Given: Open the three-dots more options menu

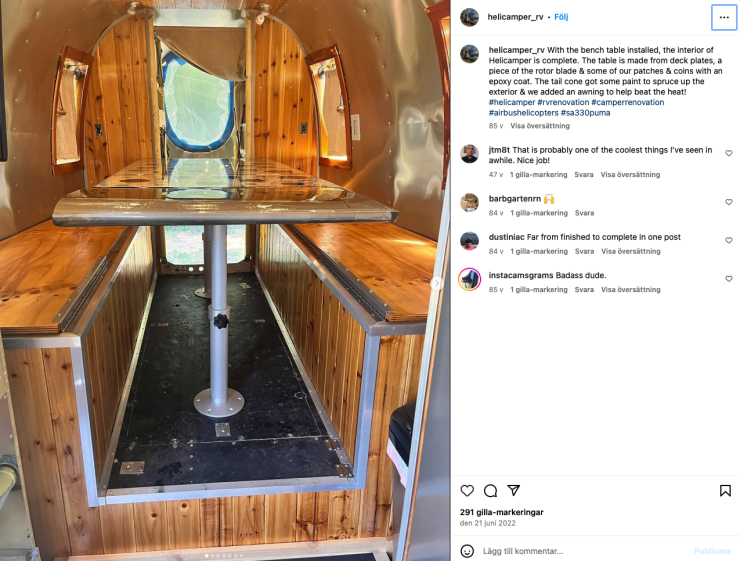Looking at the screenshot, I should coord(724,17).
